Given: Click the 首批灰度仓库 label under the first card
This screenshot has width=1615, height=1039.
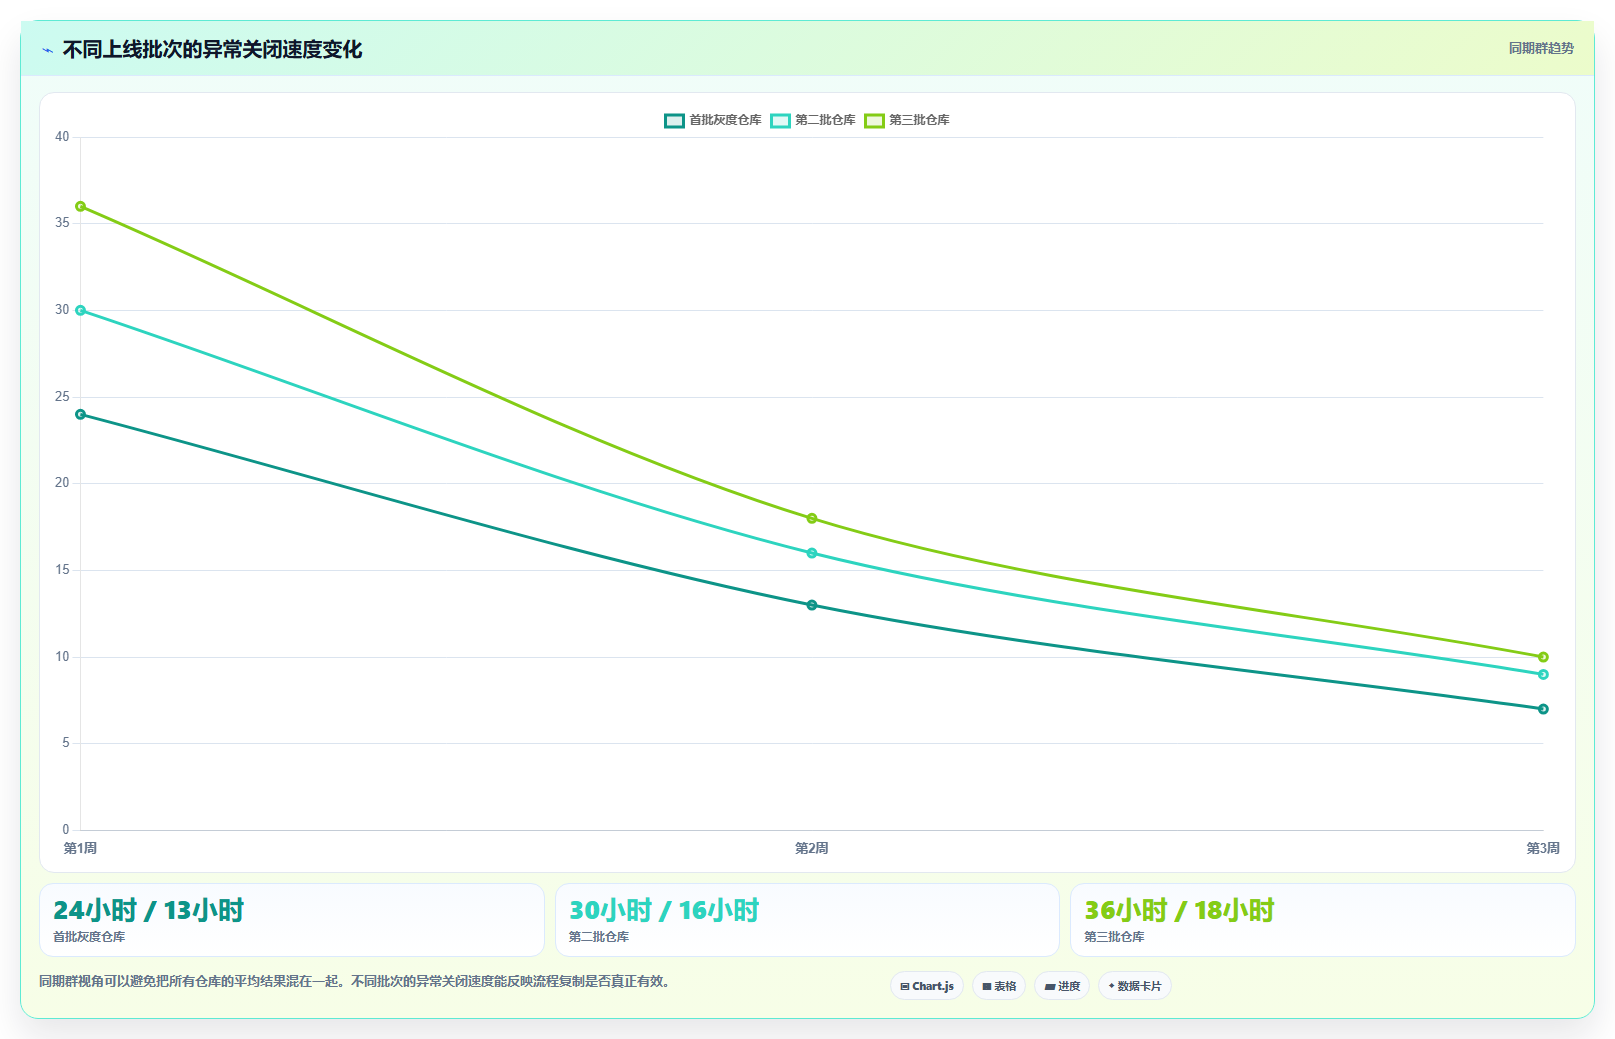Looking at the screenshot, I should tap(89, 937).
